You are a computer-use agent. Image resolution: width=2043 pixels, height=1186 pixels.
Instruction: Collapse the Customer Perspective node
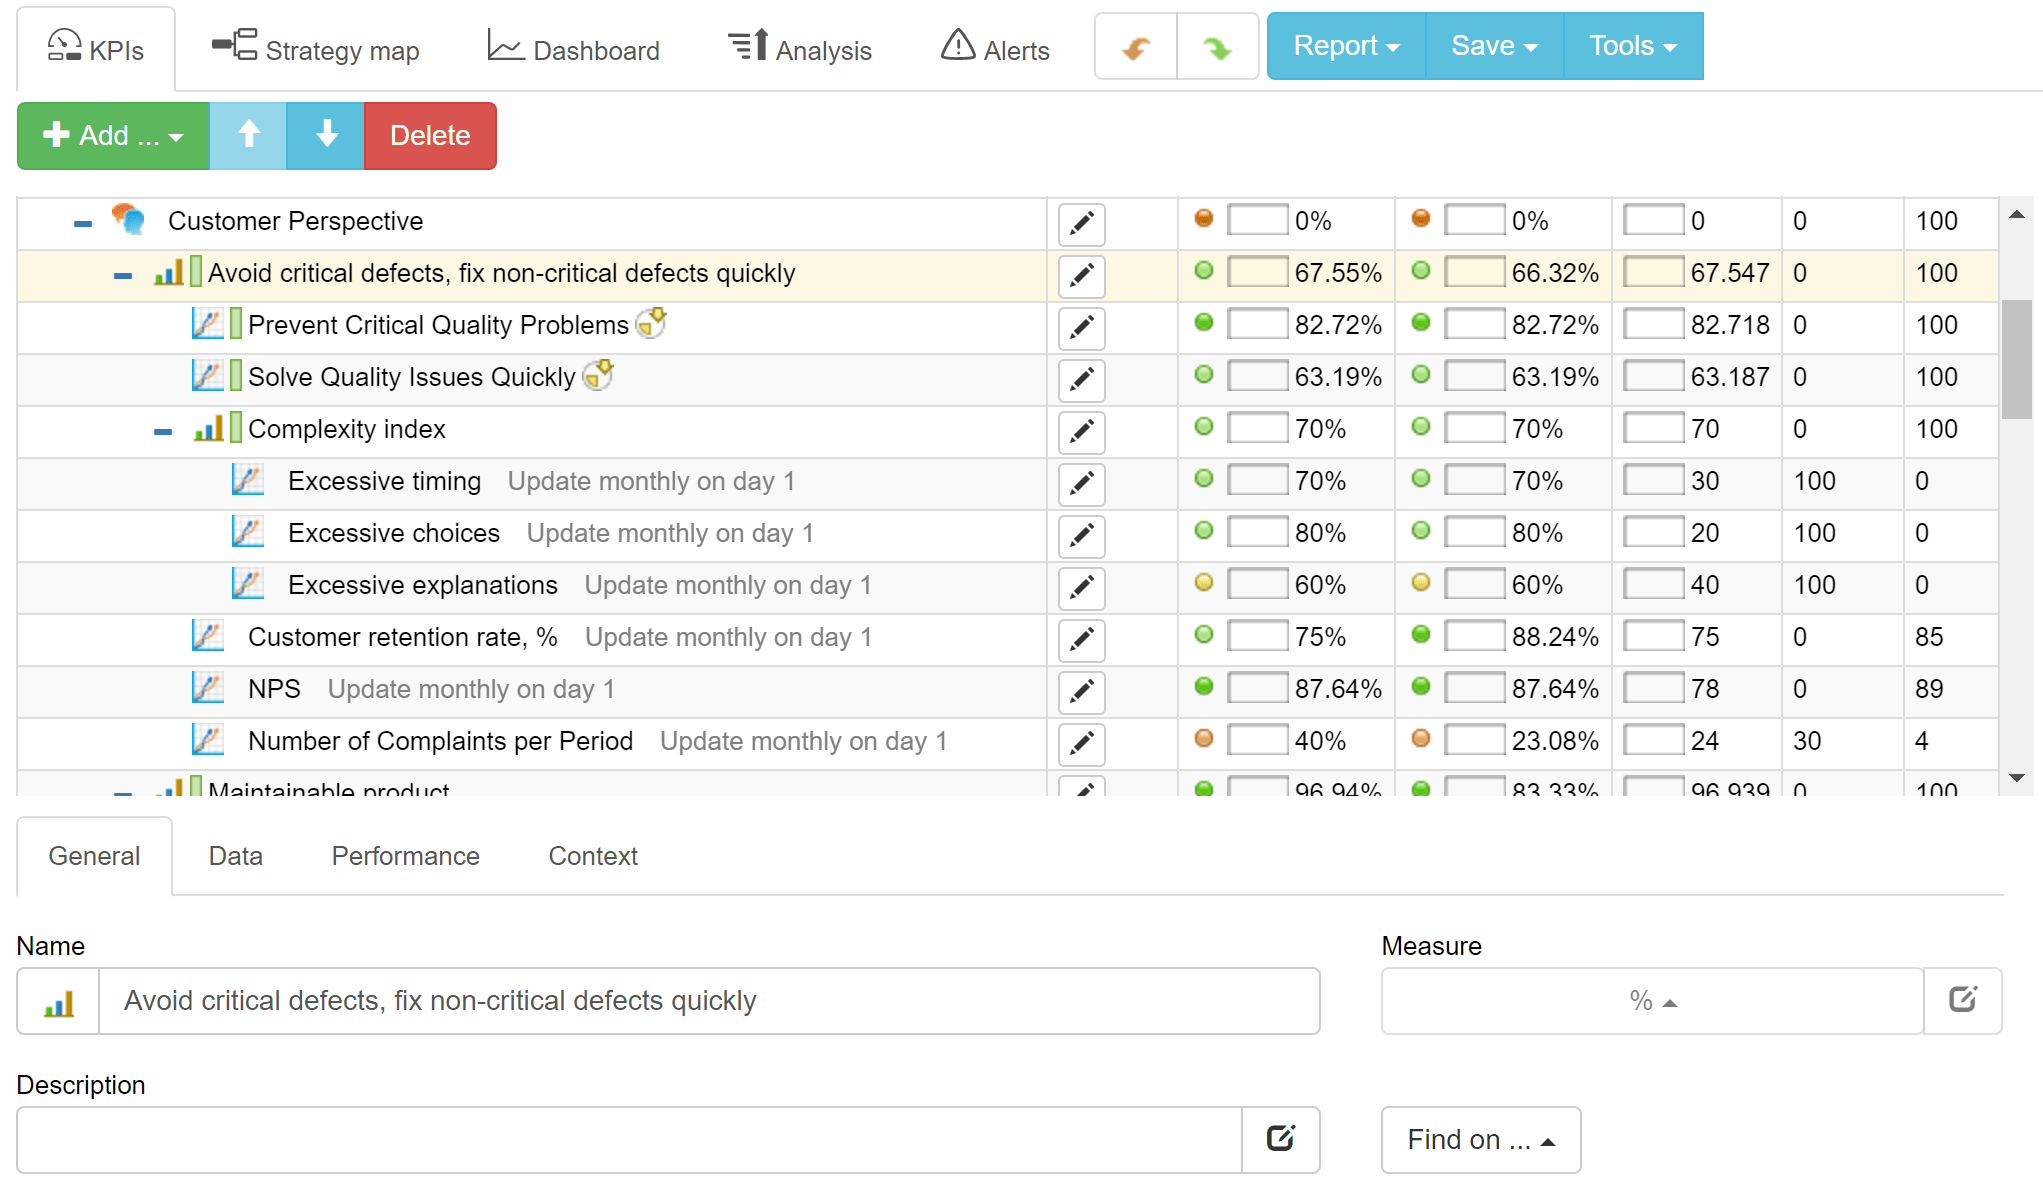pyautogui.click(x=83, y=223)
